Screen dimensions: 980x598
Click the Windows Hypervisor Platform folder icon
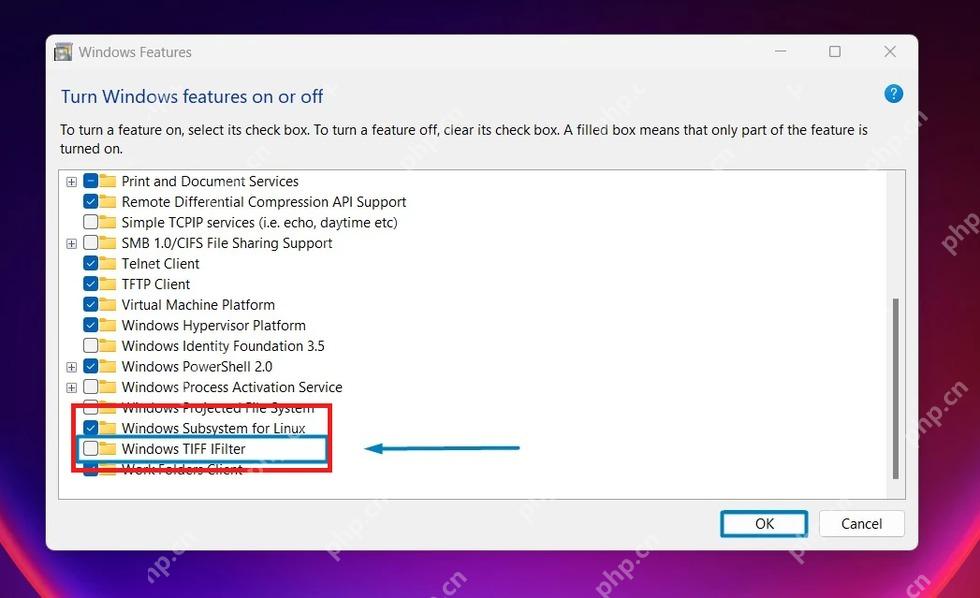coord(108,326)
